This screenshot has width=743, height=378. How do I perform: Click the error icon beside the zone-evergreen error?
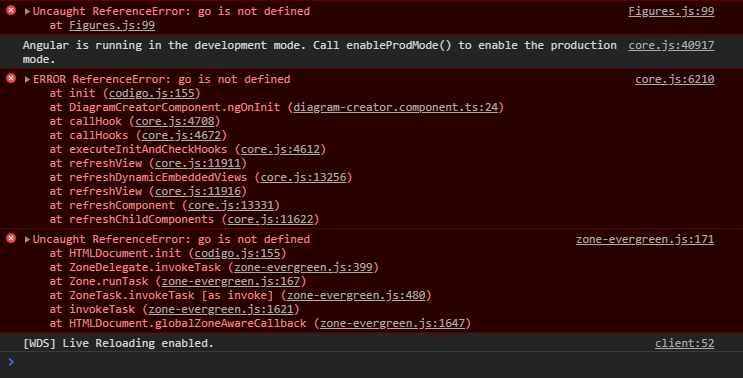tap(11, 238)
